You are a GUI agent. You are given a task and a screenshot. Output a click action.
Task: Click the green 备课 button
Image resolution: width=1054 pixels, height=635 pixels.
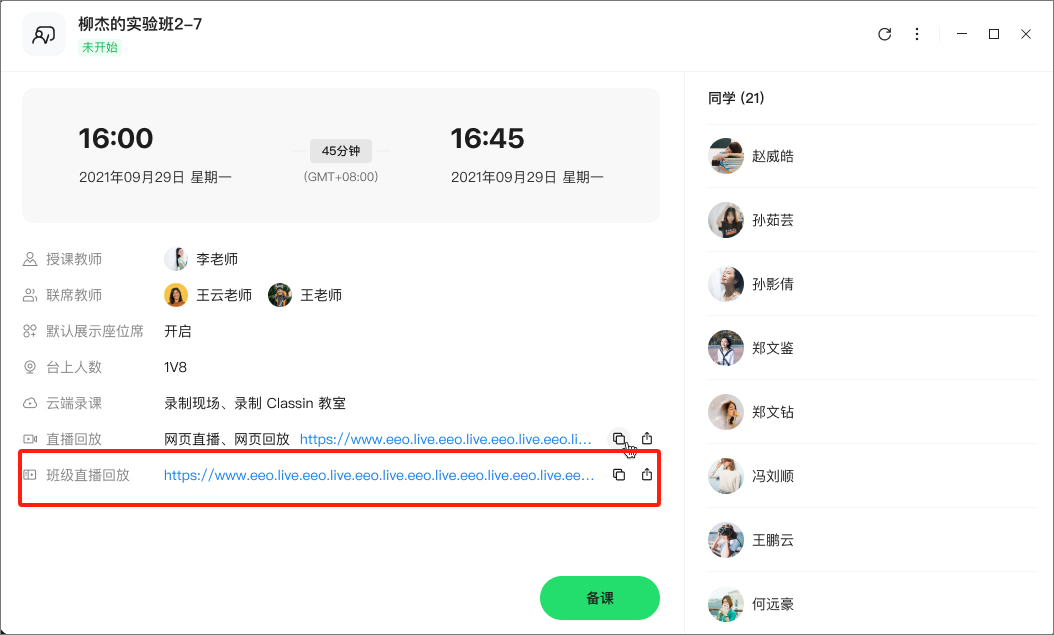click(600, 598)
